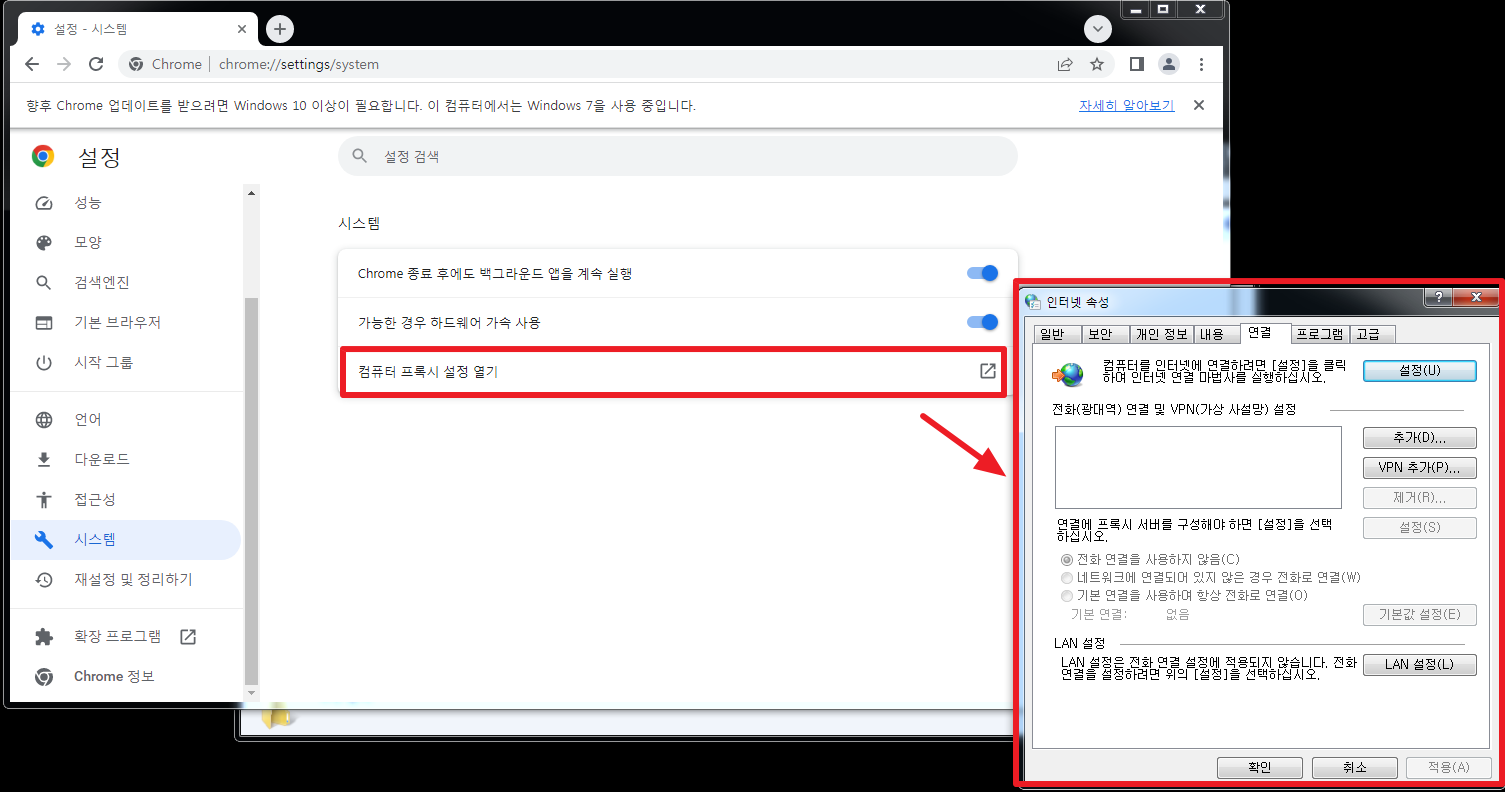
Task: Switch to 프로그램 tab
Action: [x=1320, y=334]
